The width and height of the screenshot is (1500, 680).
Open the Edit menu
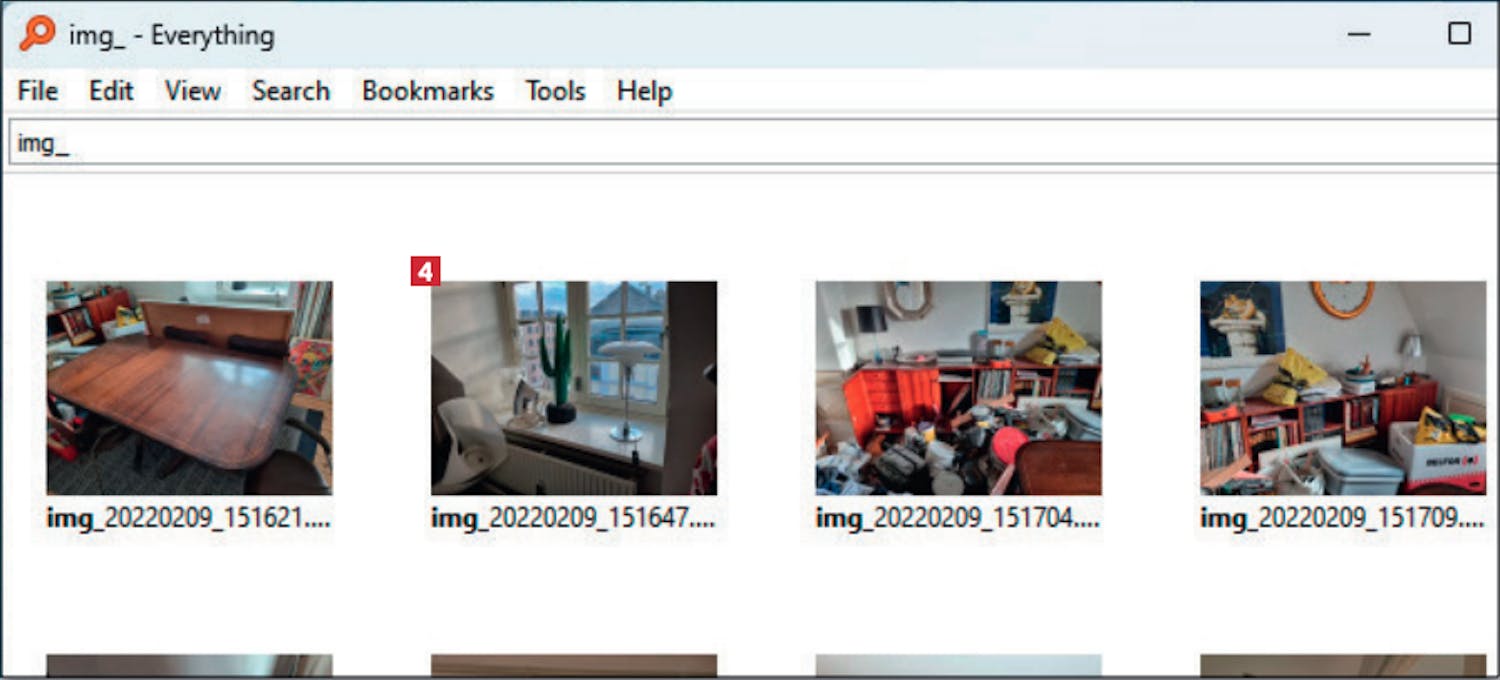point(111,91)
